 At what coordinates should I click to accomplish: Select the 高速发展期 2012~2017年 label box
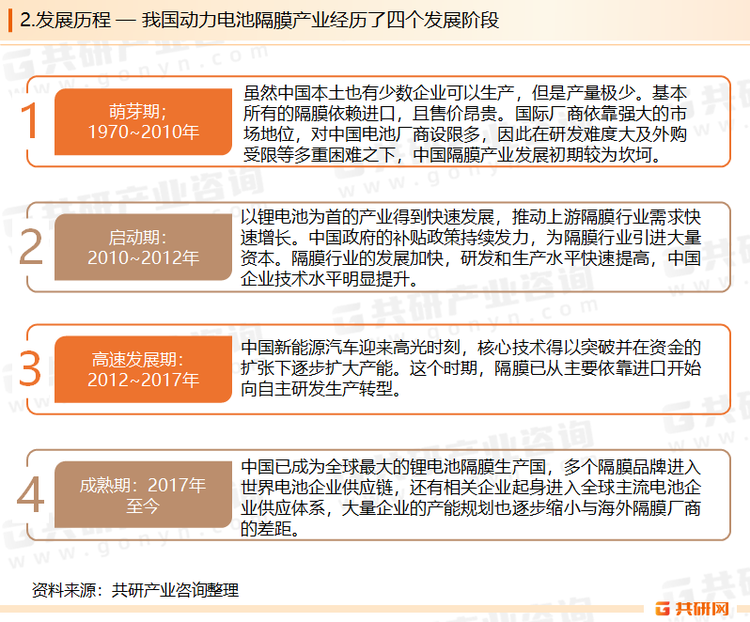143,369
